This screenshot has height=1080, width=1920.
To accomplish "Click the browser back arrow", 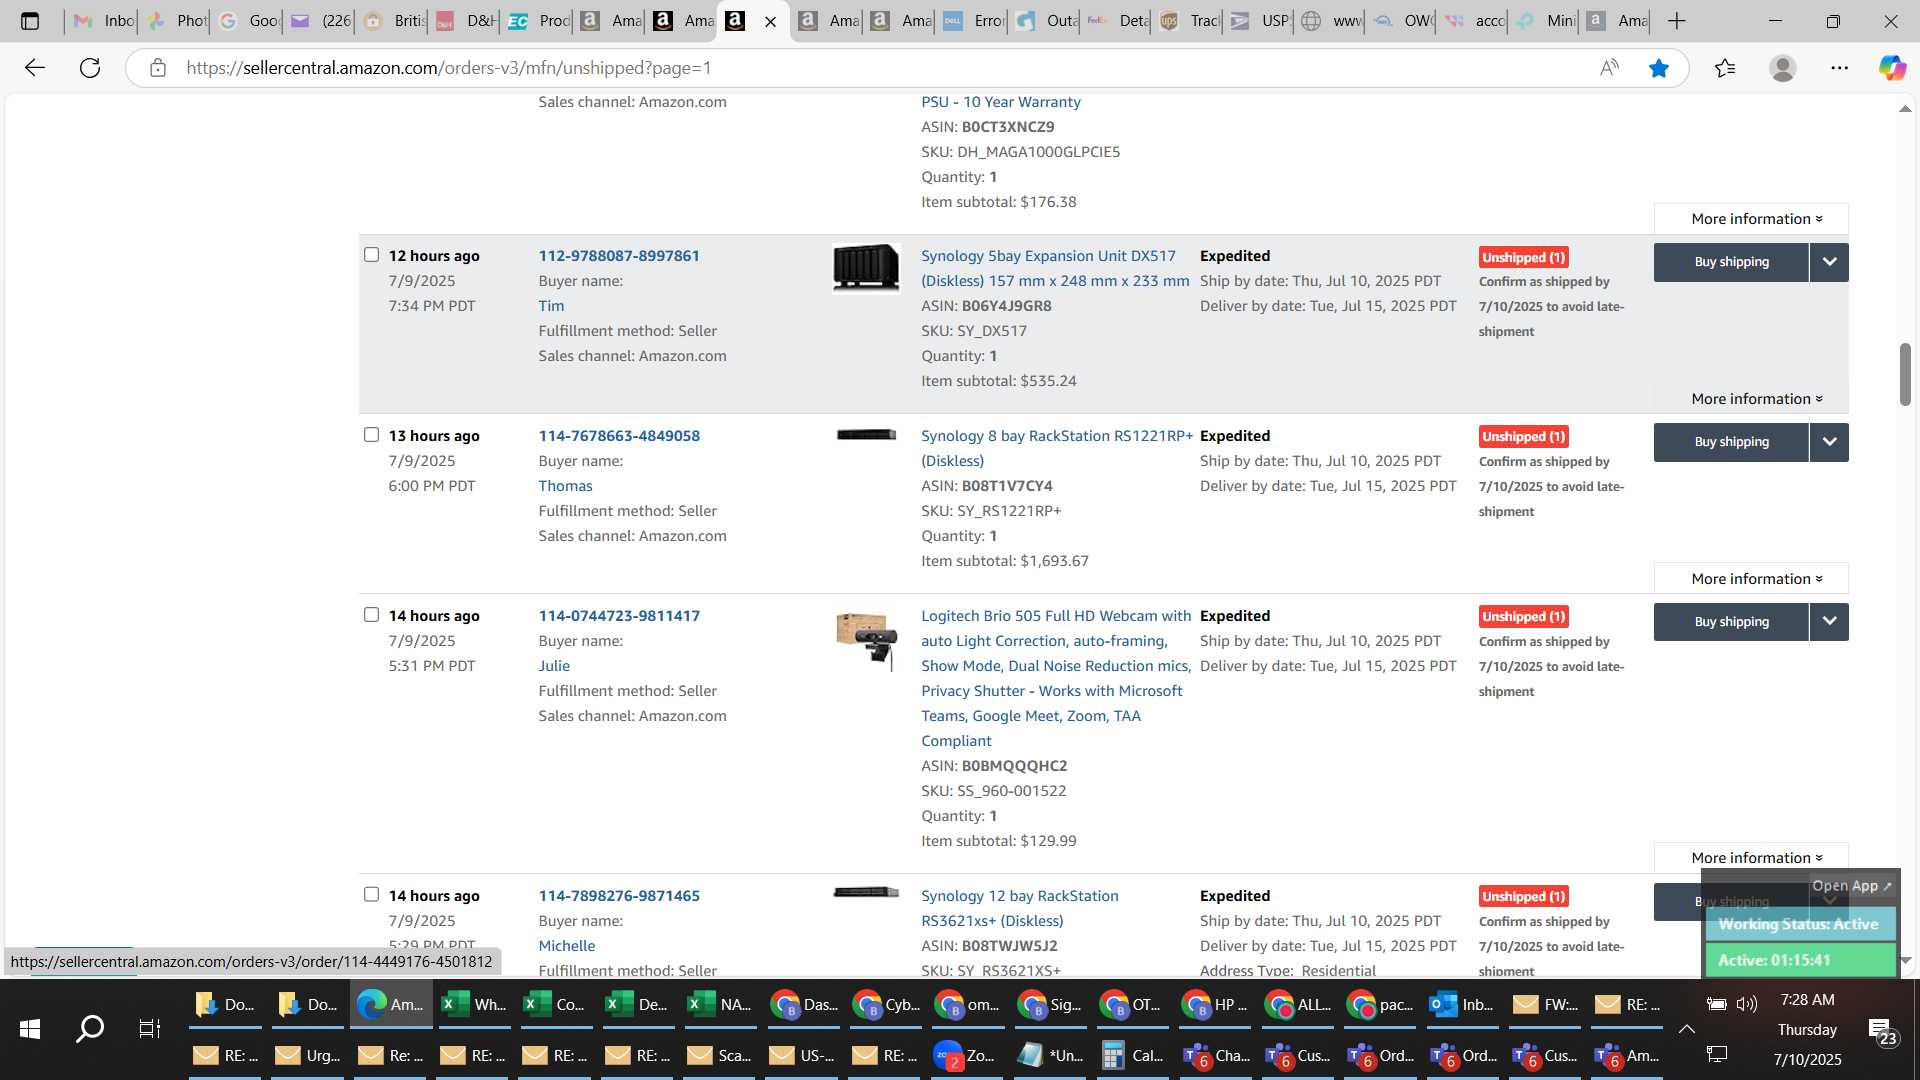I will tap(35, 68).
